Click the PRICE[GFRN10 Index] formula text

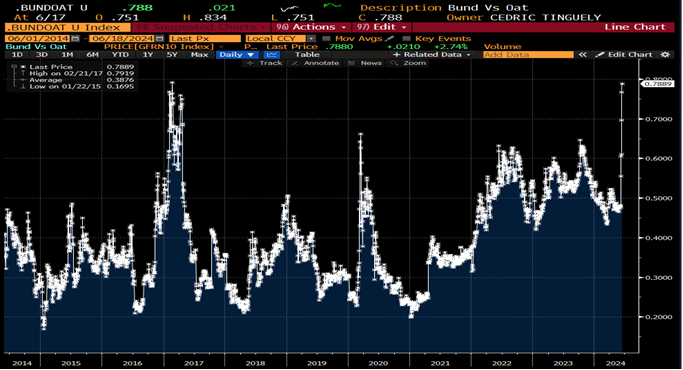click(x=159, y=46)
